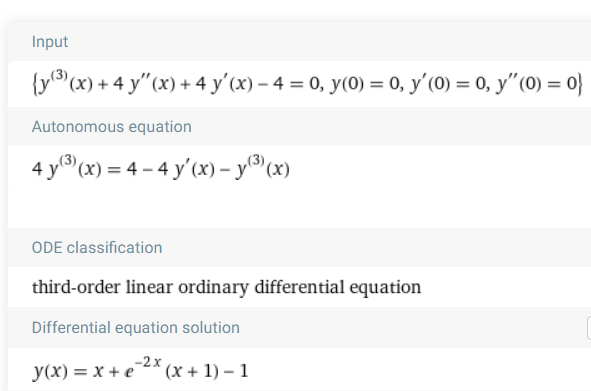The width and height of the screenshot is (591, 391).
Task: Click the Input pod heading
Action: (50, 42)
